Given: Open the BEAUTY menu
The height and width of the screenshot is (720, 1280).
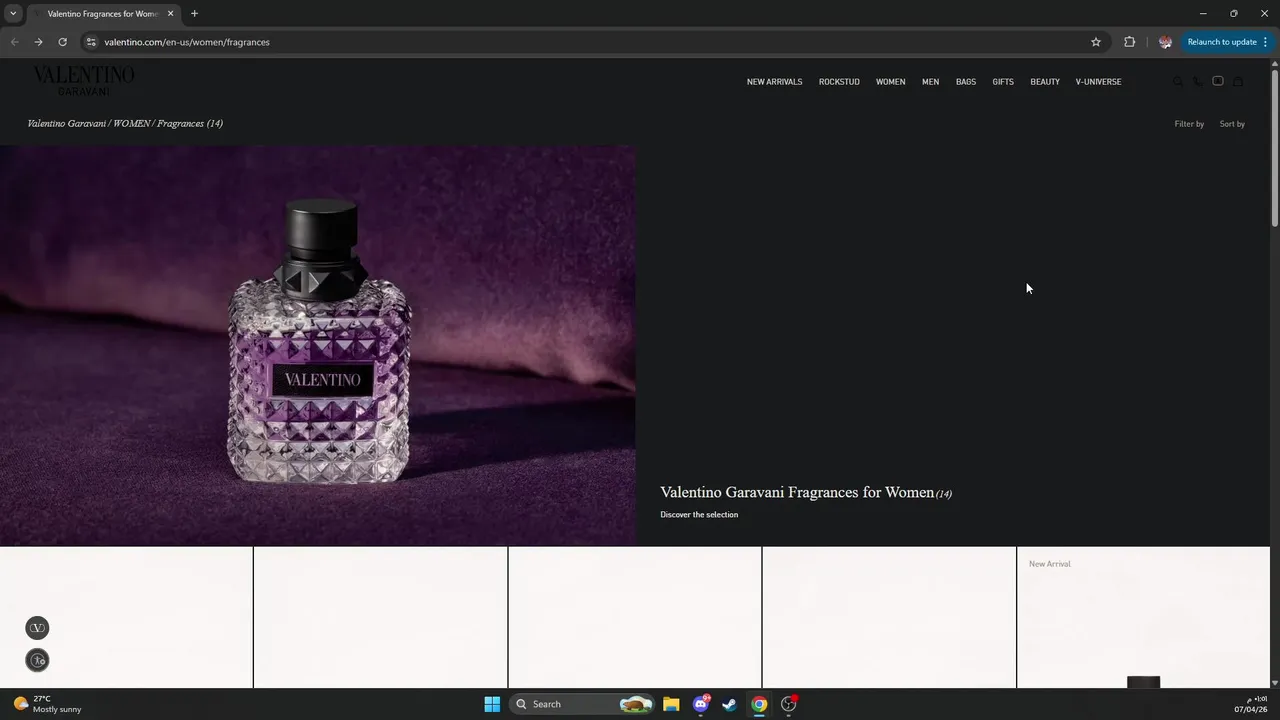Looking at the screenshot, I should 1045,82.
